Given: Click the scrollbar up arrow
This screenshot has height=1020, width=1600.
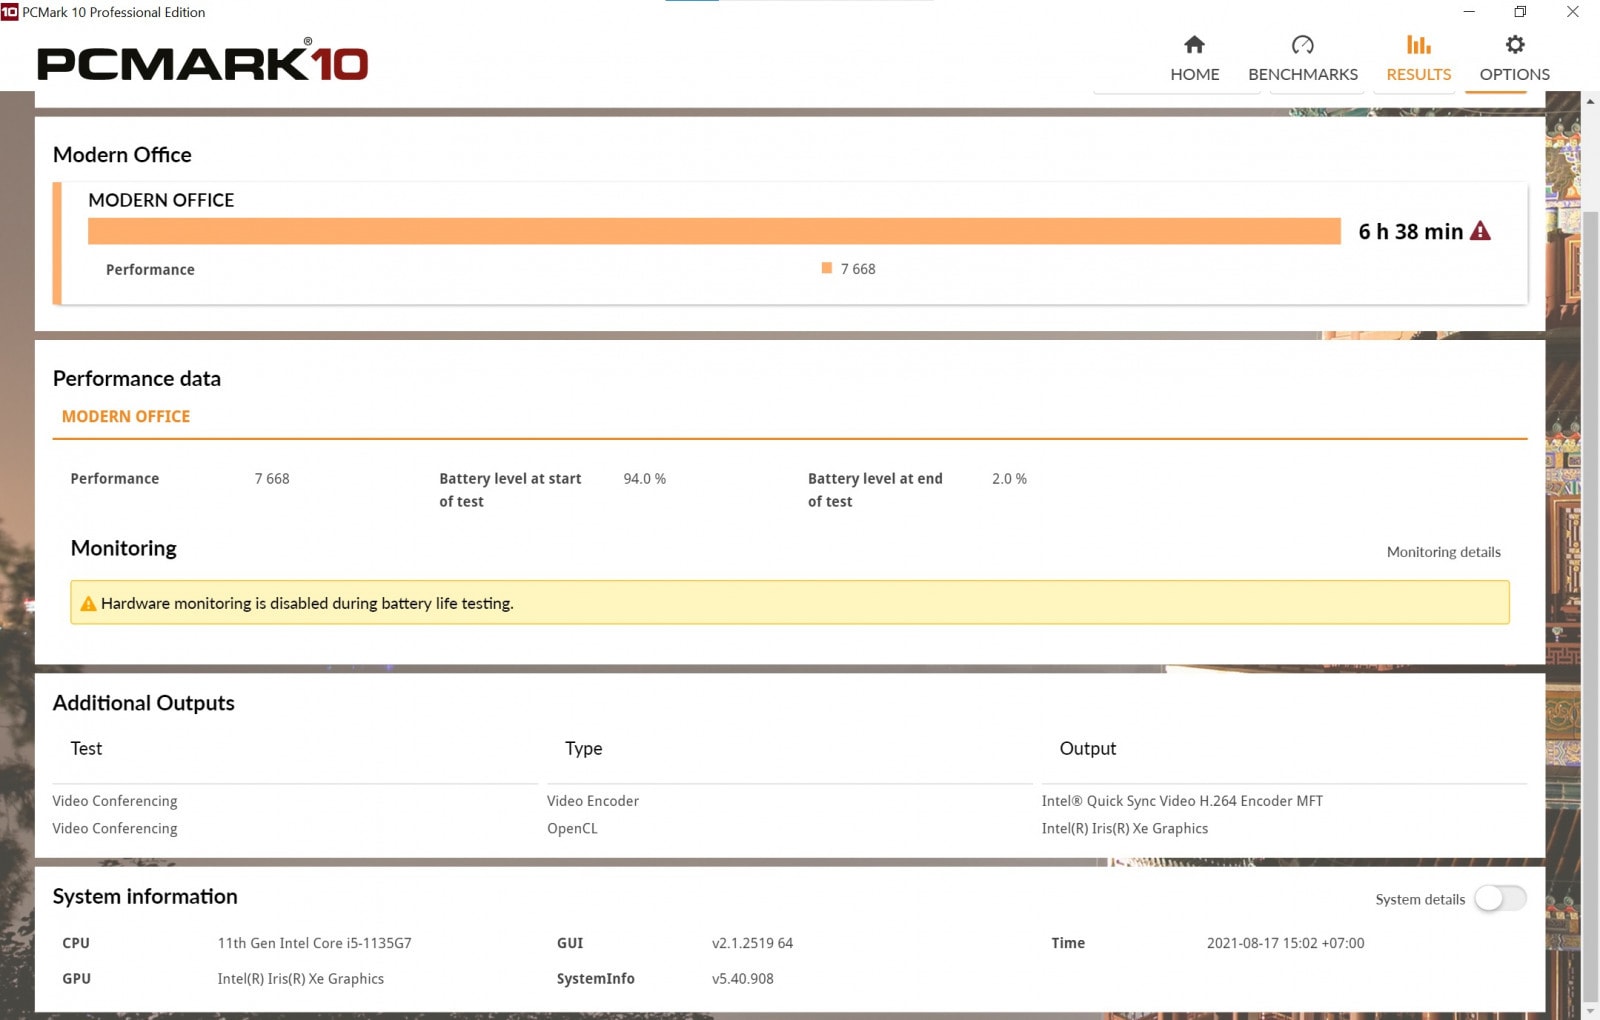Looking at the screenshot, I should click(x=1590, y=101).
